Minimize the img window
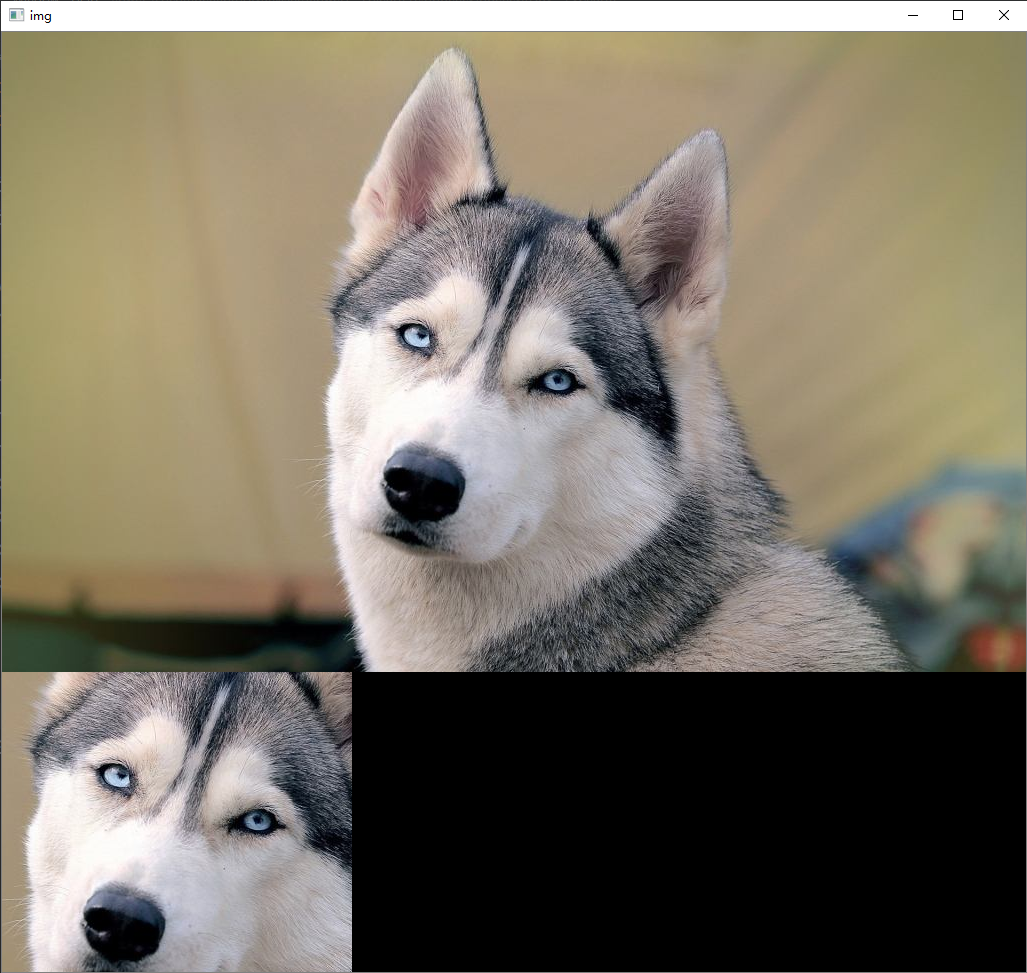1027x973 pixels. [x=912, y=15]
